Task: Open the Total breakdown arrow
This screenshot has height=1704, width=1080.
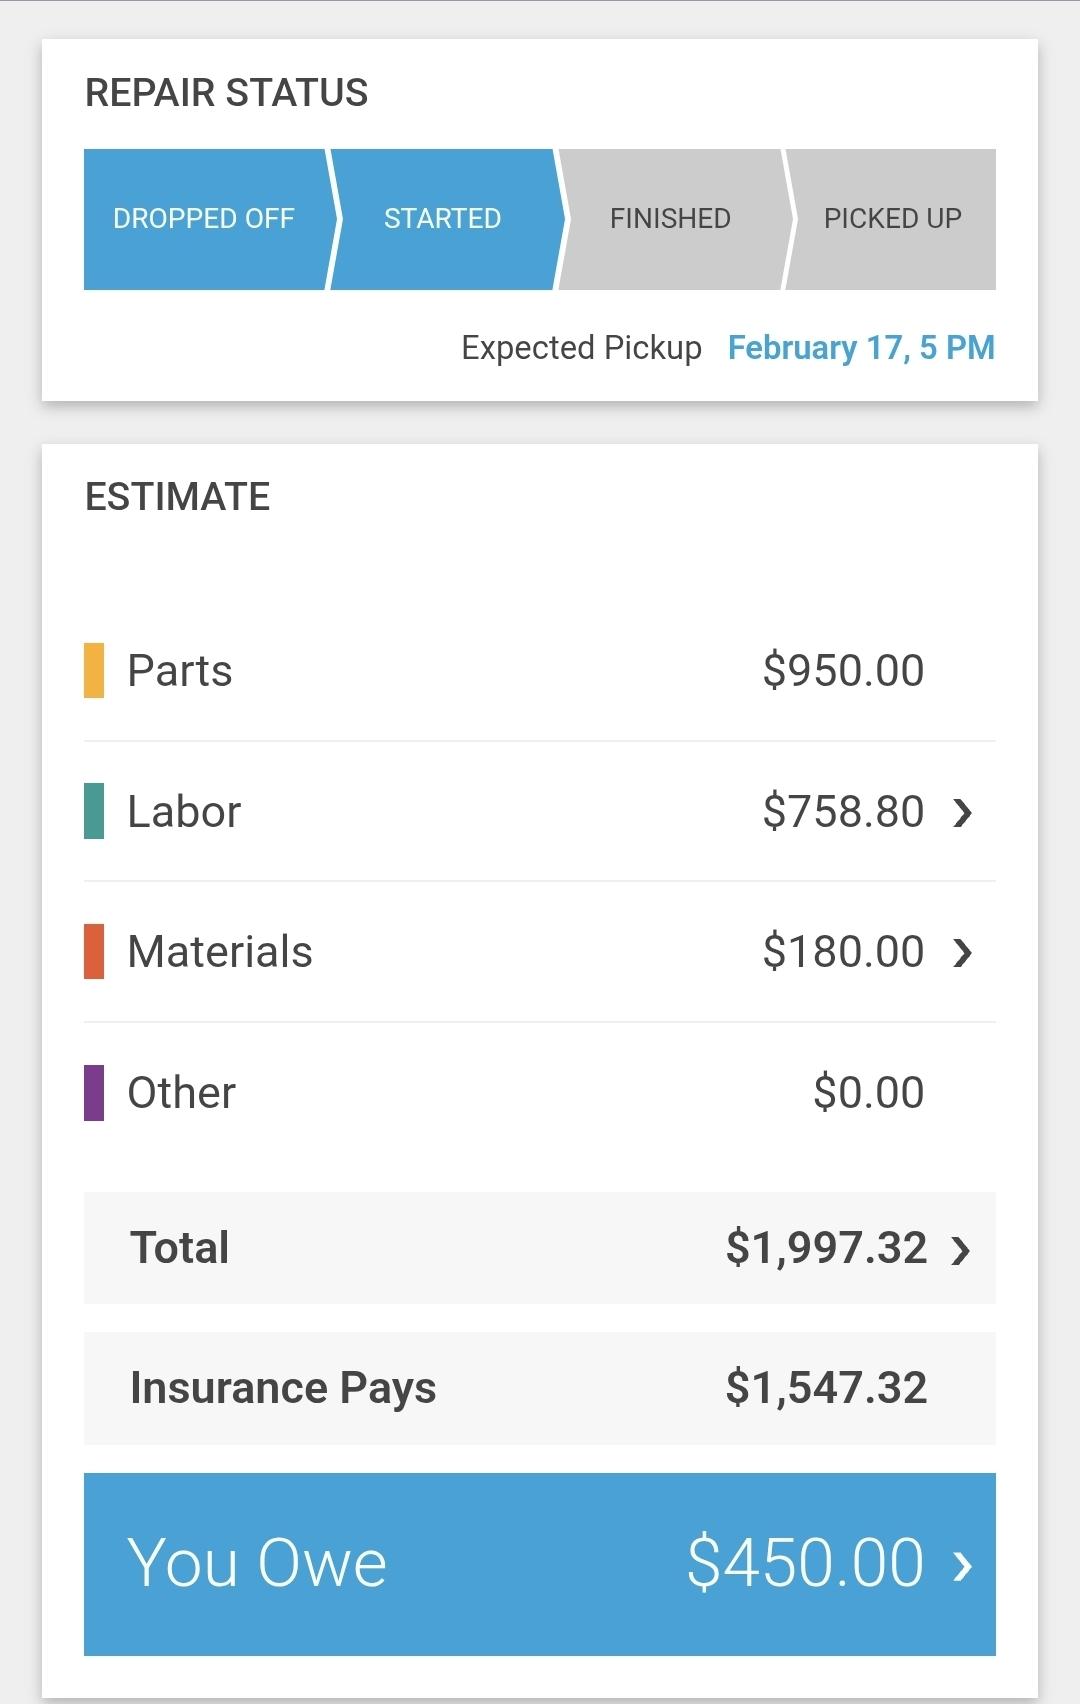Action: pyautogui.click(x=961, y=1249)
